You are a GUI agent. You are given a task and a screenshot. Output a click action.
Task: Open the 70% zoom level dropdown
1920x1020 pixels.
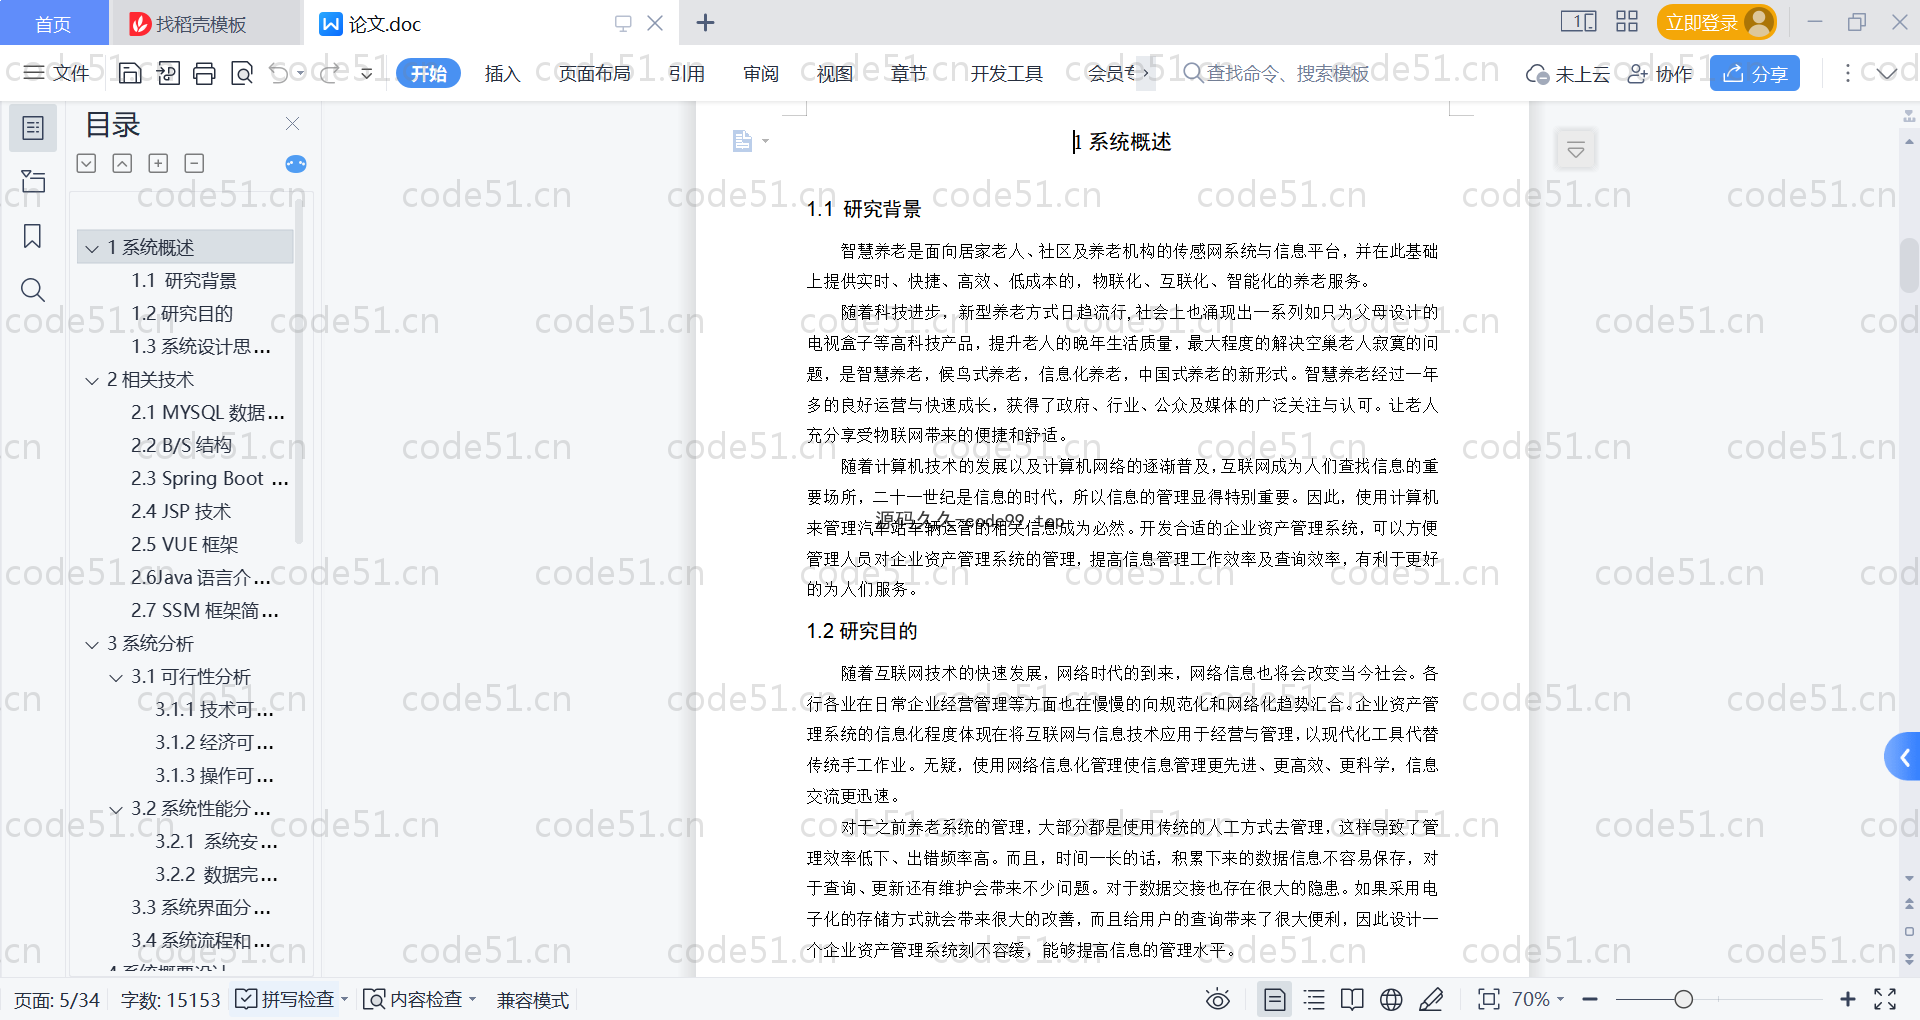coord(1538,999)
